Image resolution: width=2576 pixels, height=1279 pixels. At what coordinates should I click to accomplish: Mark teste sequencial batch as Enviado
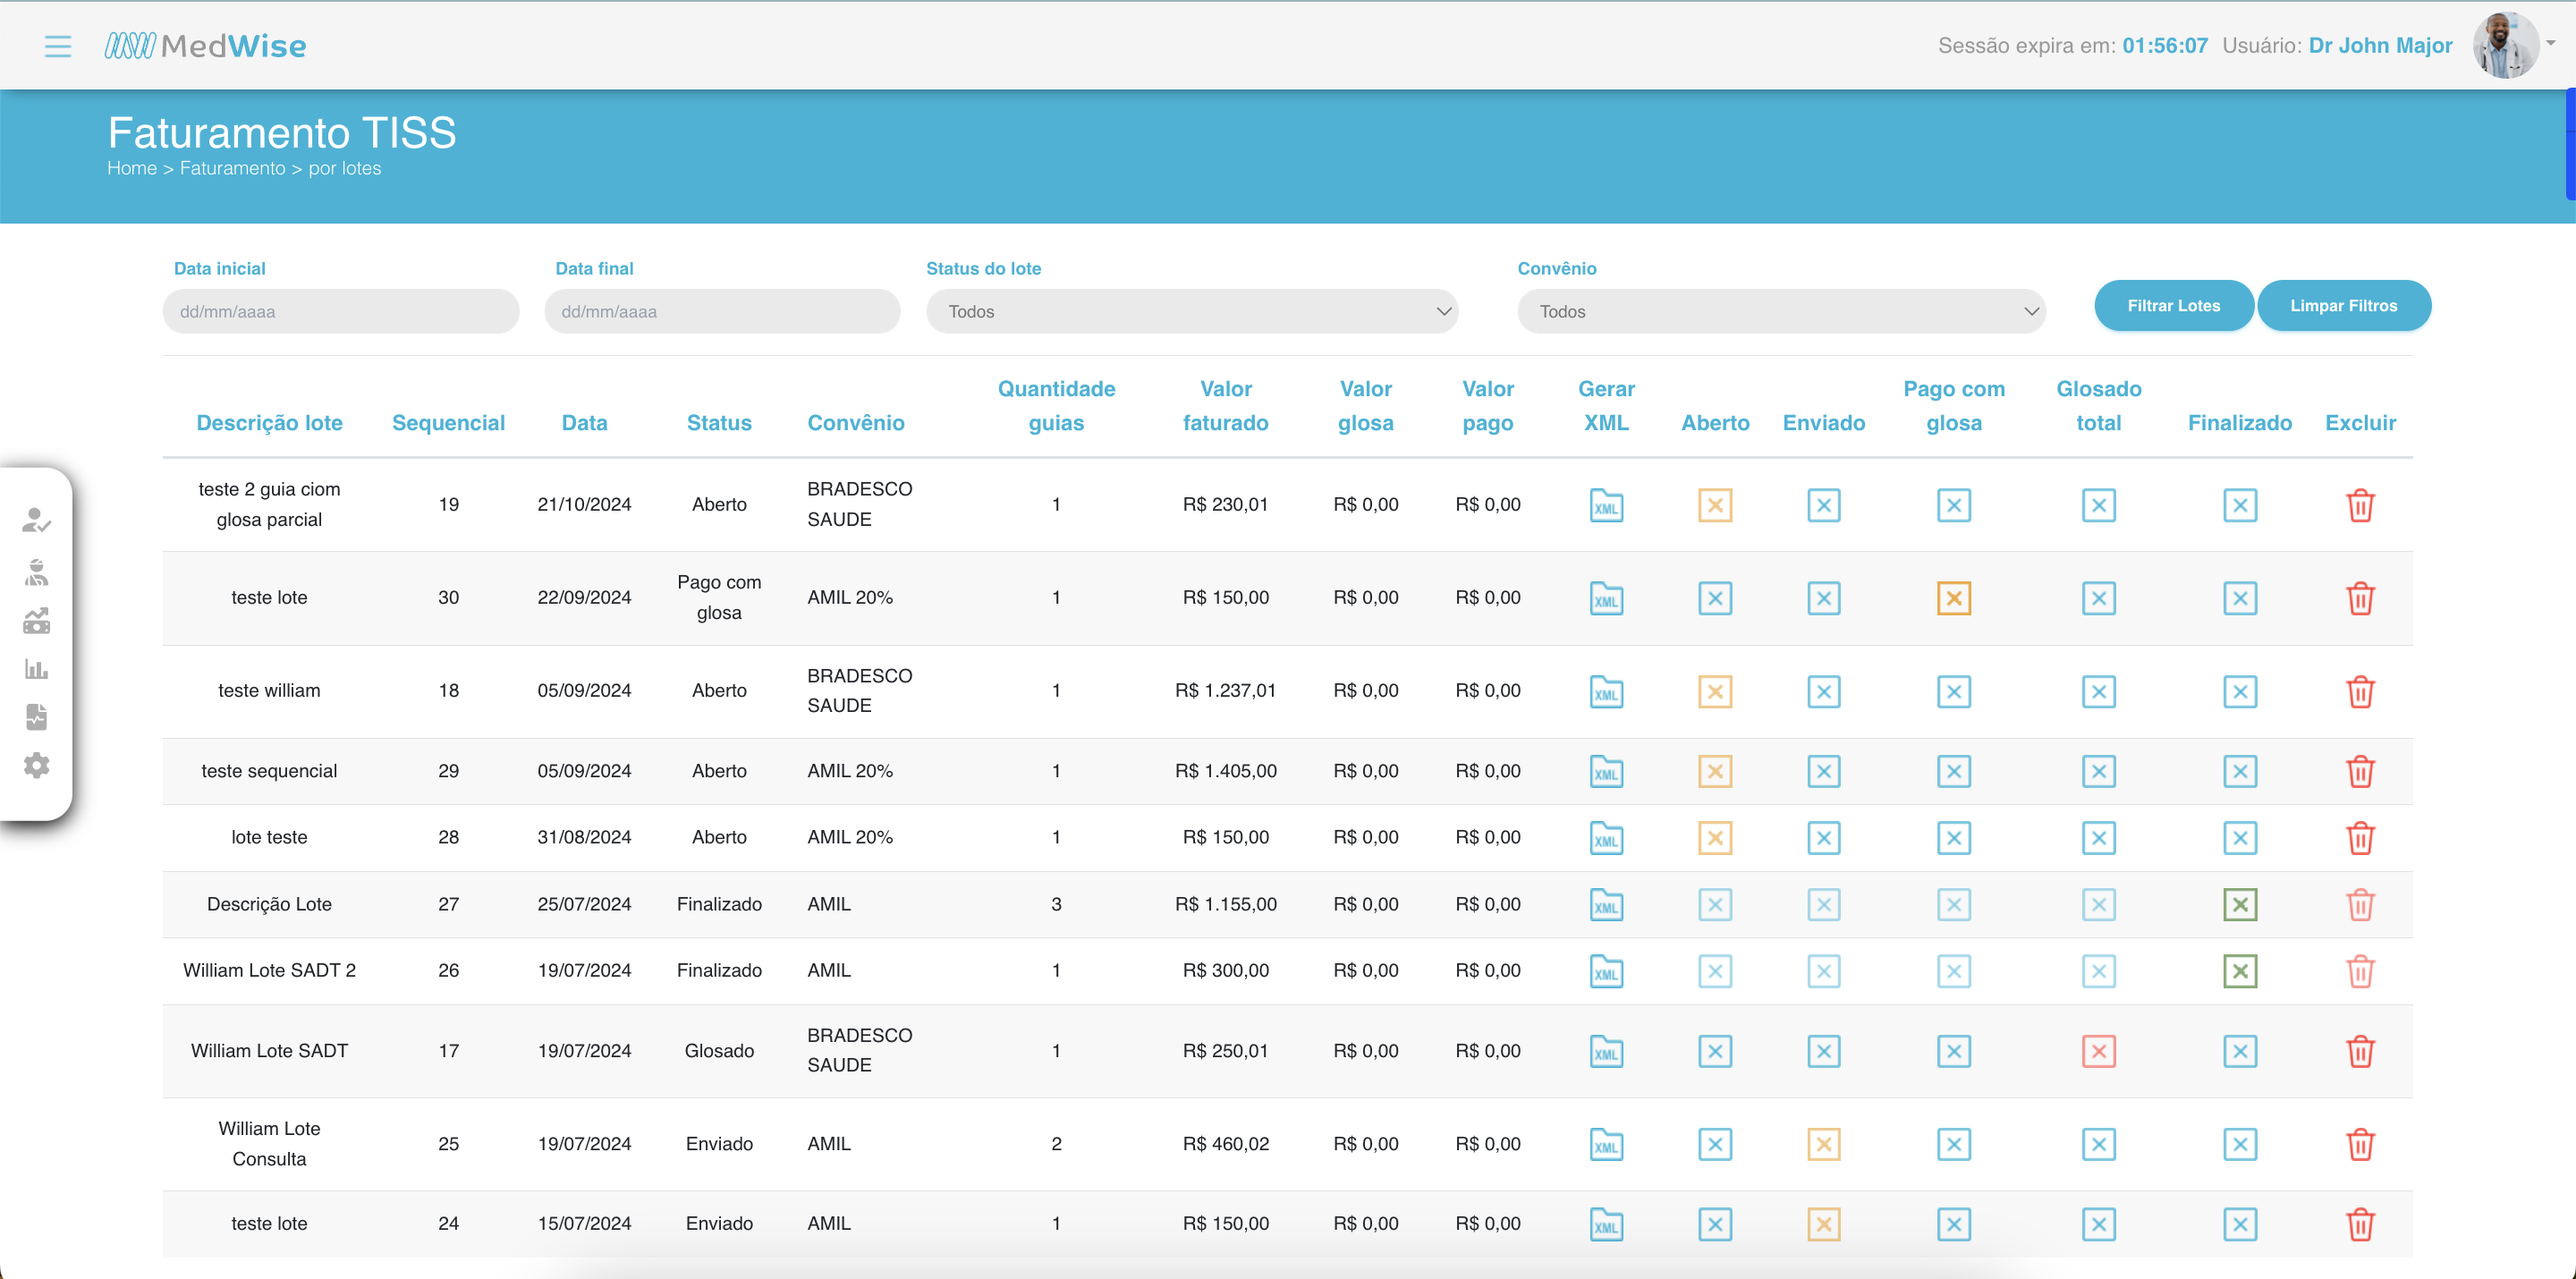(x=1823, y=771)
